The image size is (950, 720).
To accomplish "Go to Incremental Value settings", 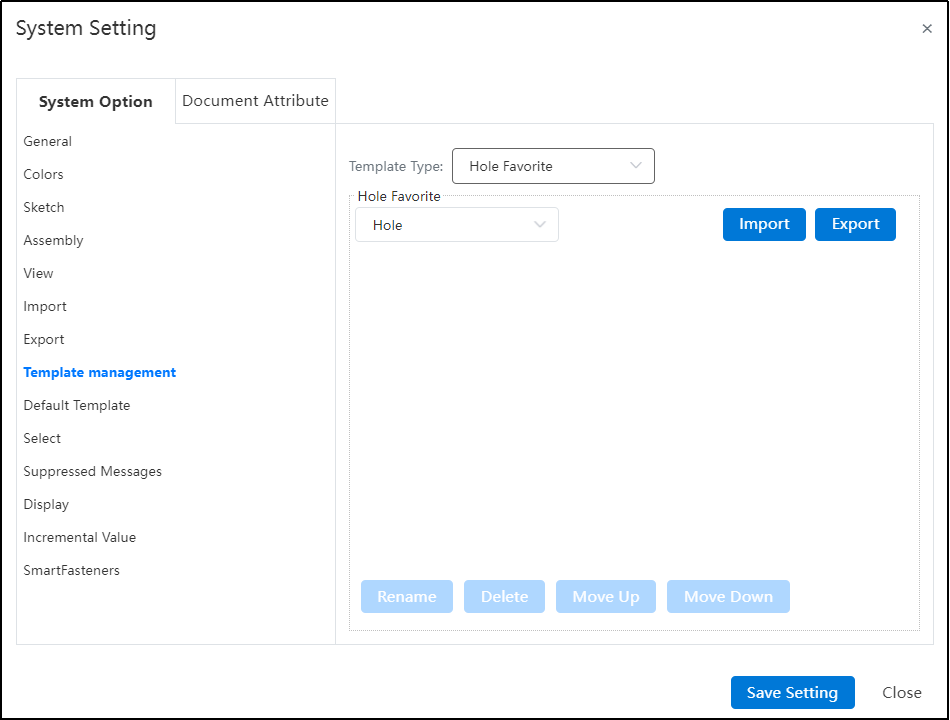I will pos(79,538).
